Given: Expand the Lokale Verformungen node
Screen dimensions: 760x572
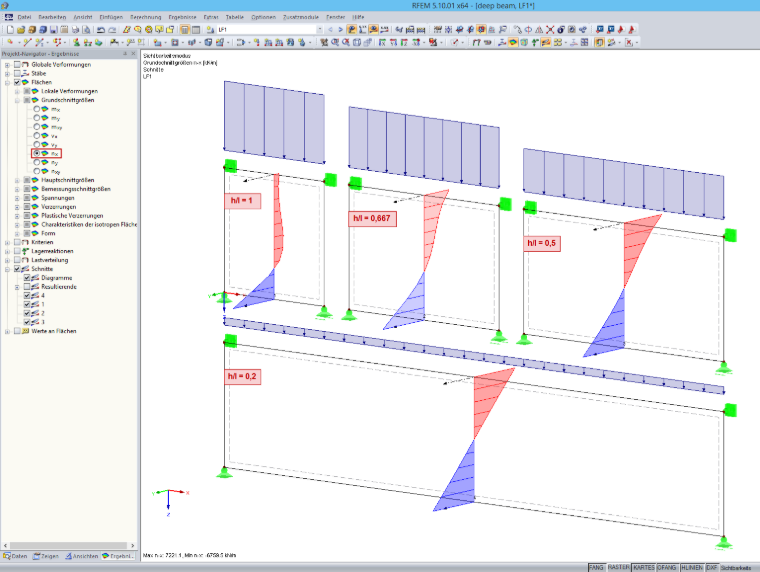Looking at the screenshot, I should (x=17, y=91).
